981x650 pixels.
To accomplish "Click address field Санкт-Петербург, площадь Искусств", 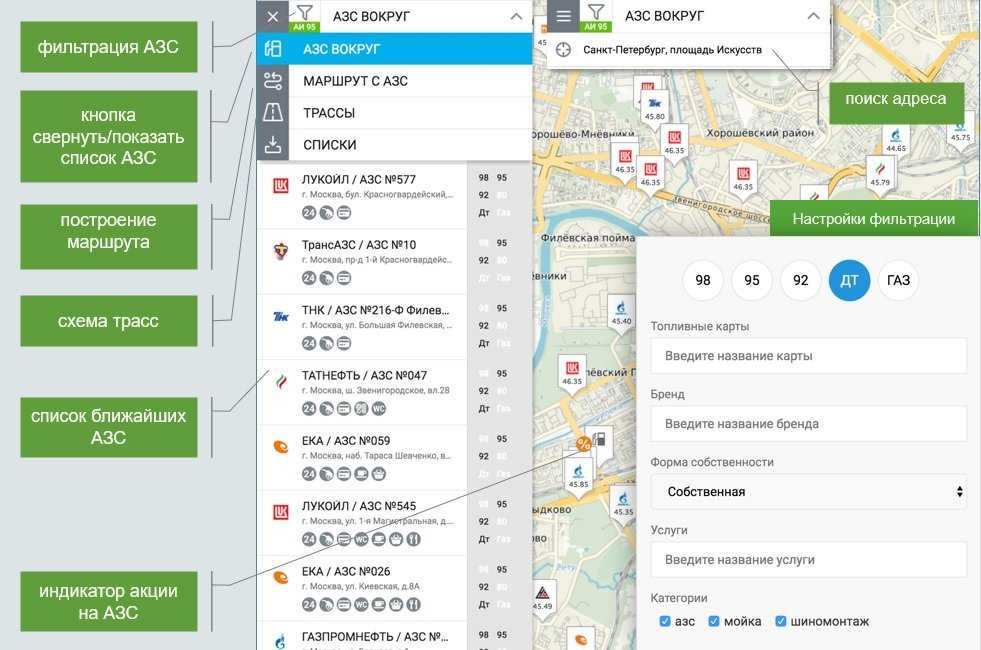I will point(672,49).
